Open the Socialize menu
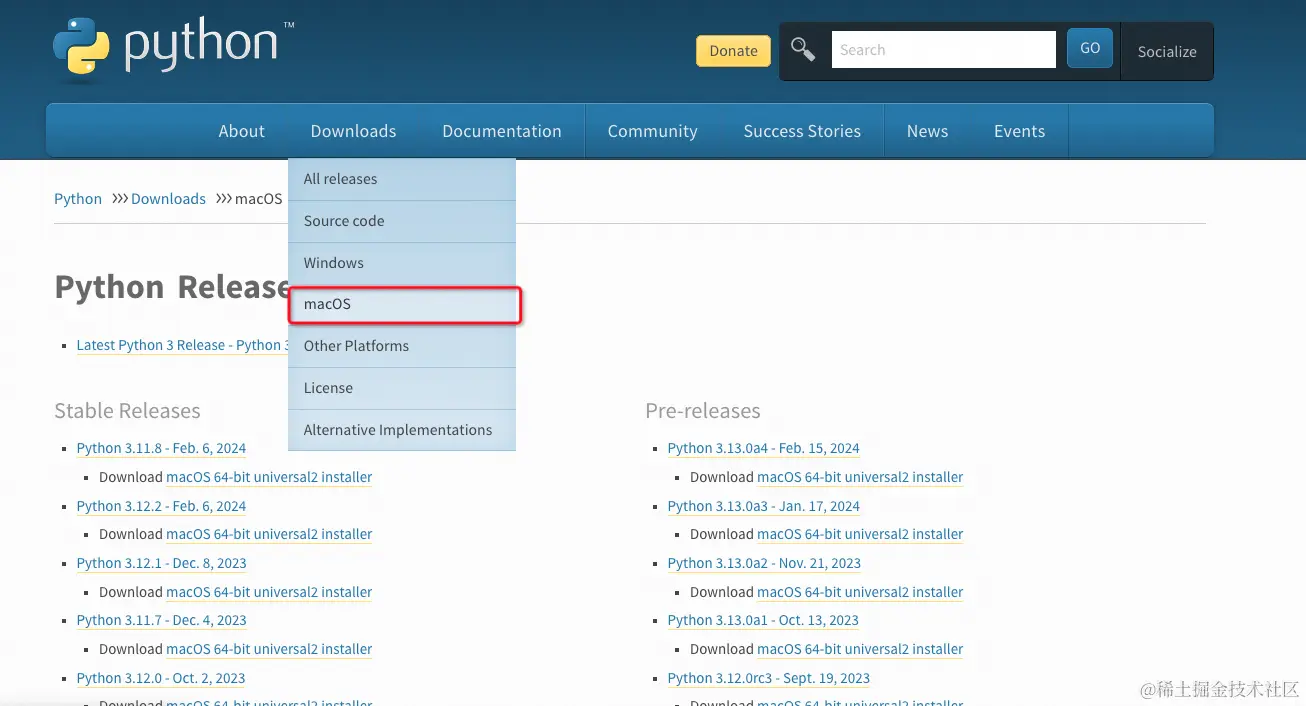Viewport: 1306px width, 706px height. (1167, 51)
